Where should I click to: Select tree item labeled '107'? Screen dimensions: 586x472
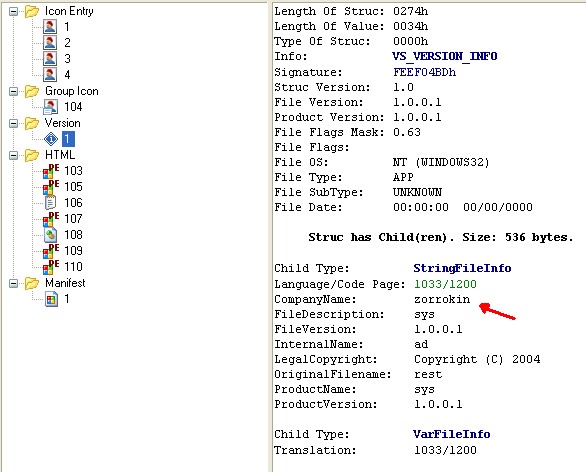pos(73,219)
